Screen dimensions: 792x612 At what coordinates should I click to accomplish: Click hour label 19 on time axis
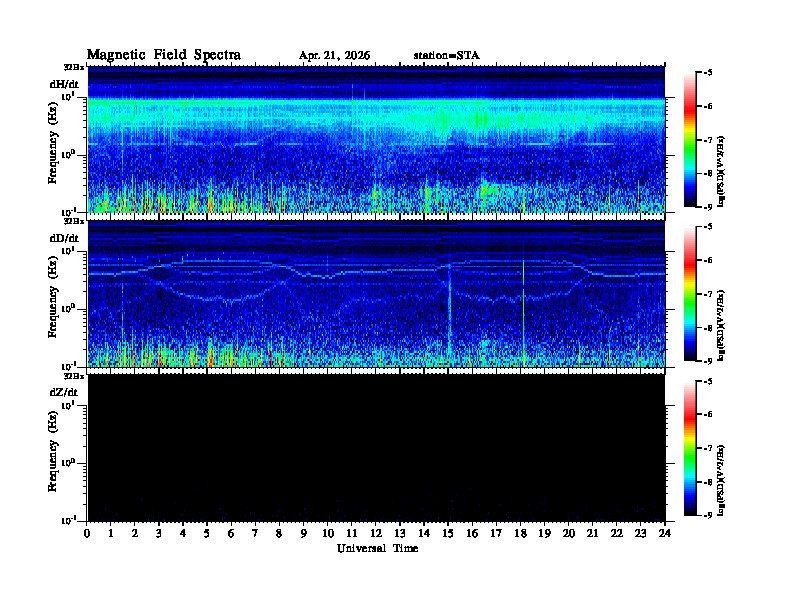544,533
